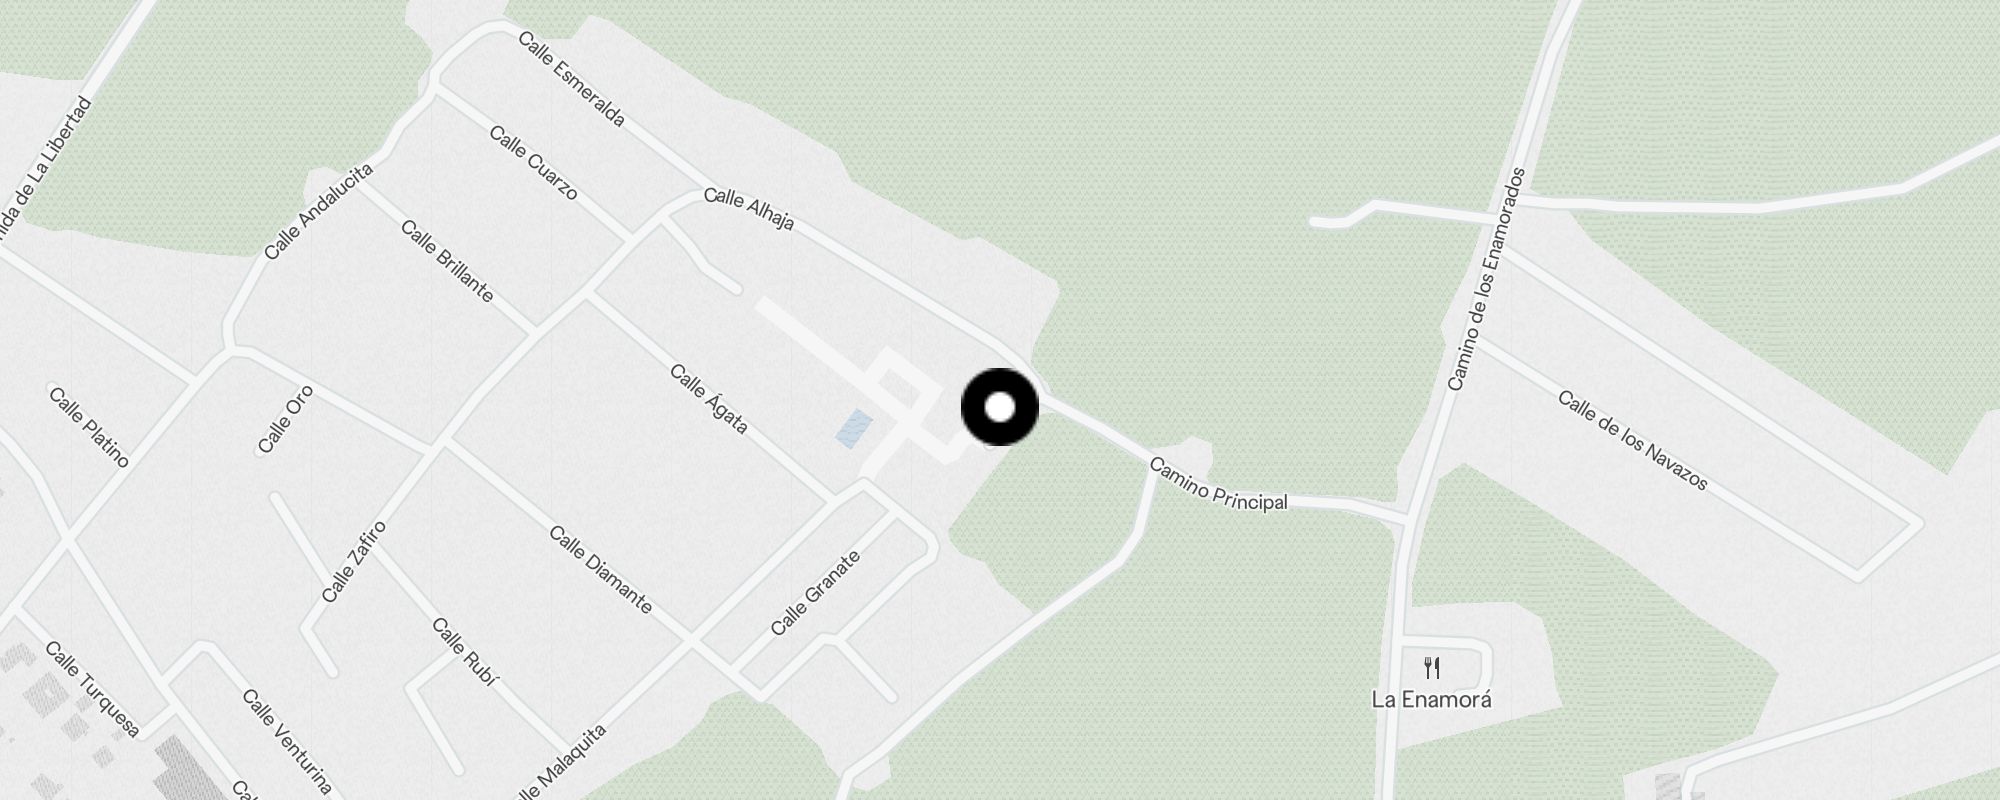
Task: Select the Calle Cuarzo street label
Action: tap(534, 162)
